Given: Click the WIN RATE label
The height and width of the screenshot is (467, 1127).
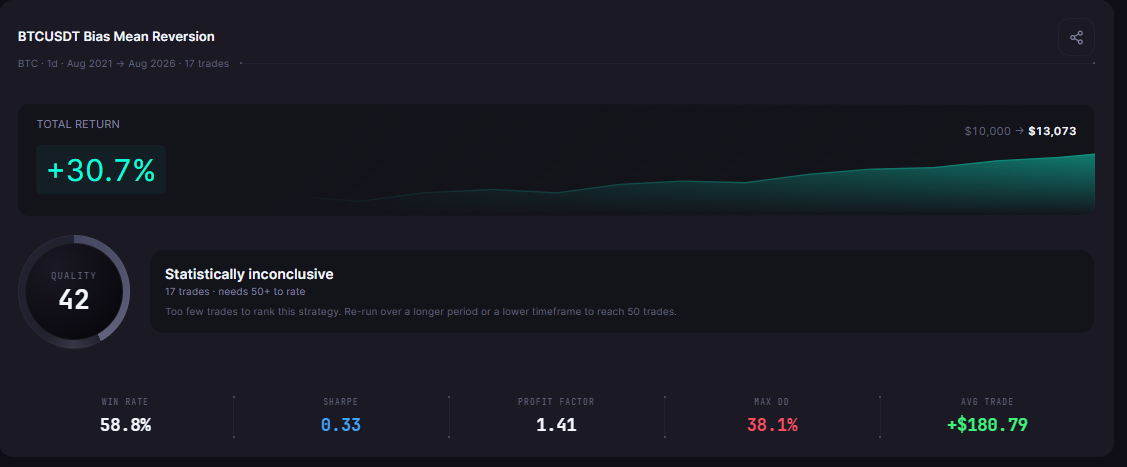Looking at the screenshot, I should click(x=125, y=402).
